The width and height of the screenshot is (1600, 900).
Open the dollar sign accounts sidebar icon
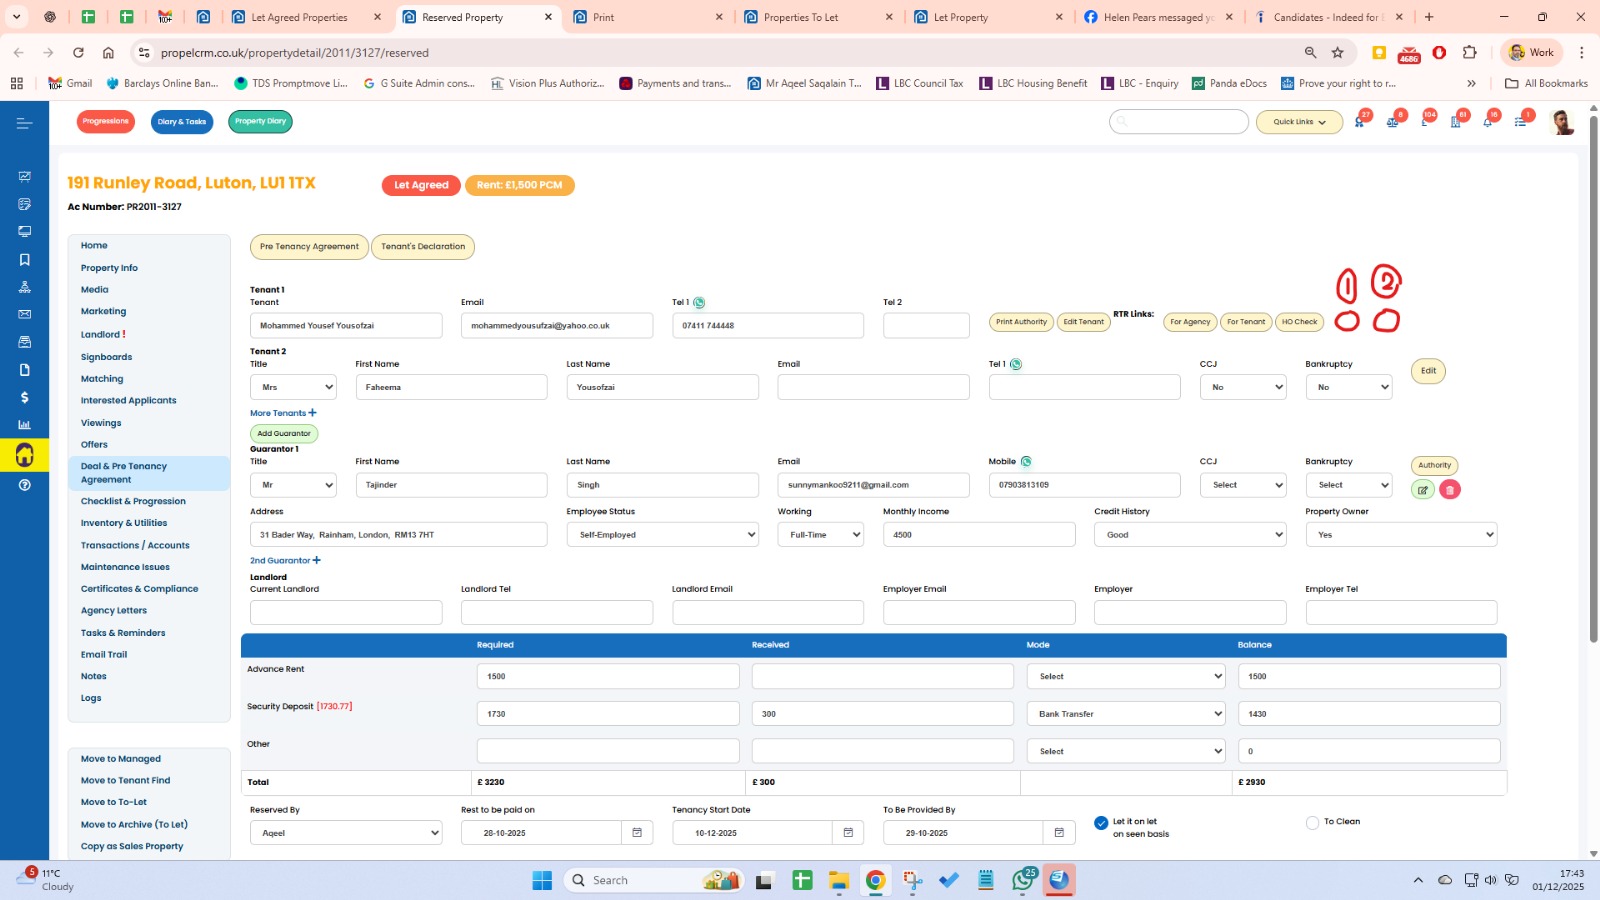coord(24,398)
